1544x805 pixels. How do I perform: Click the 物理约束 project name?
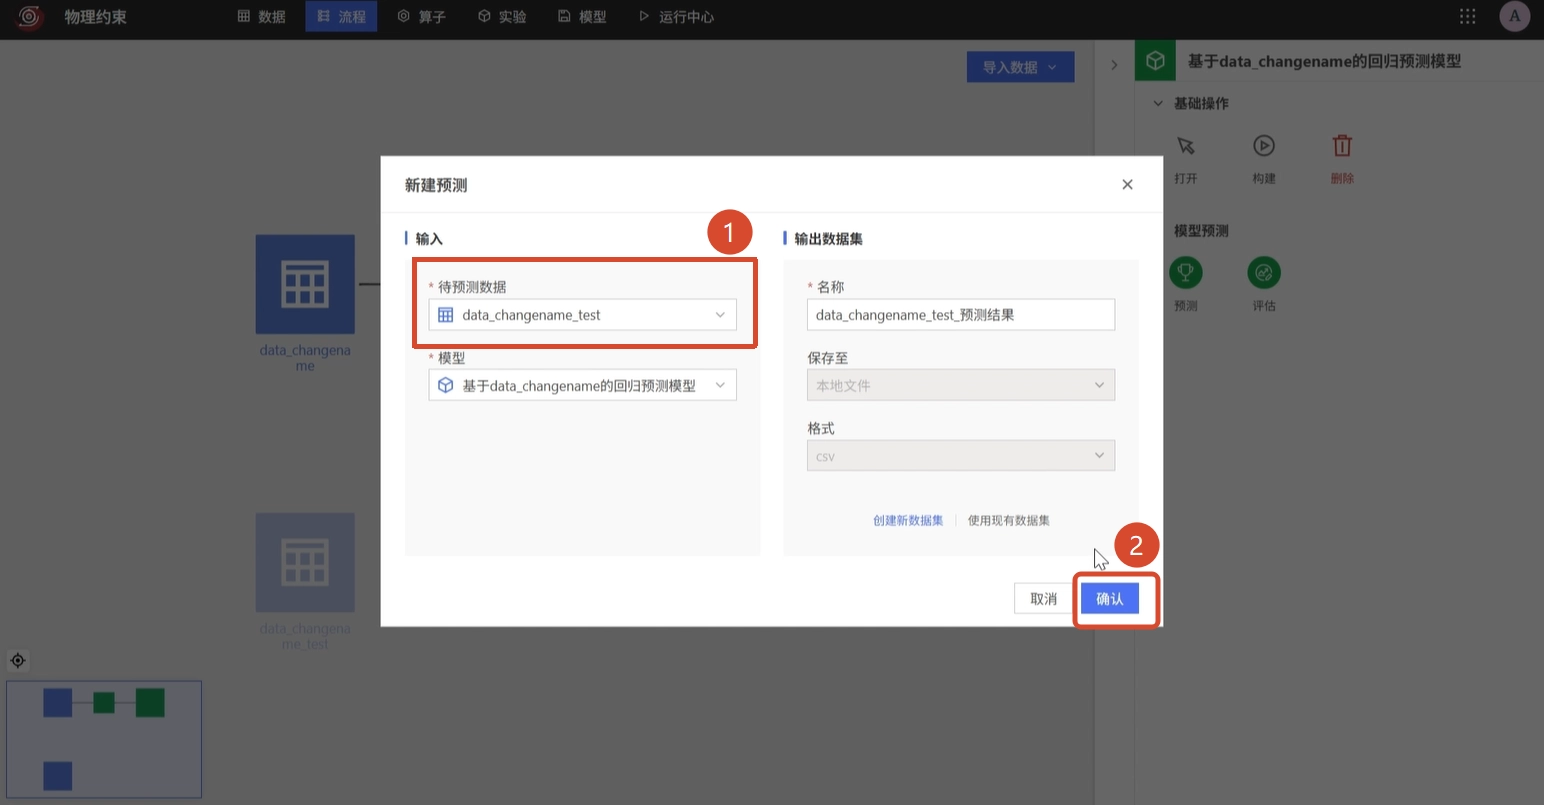coord(96,17)
